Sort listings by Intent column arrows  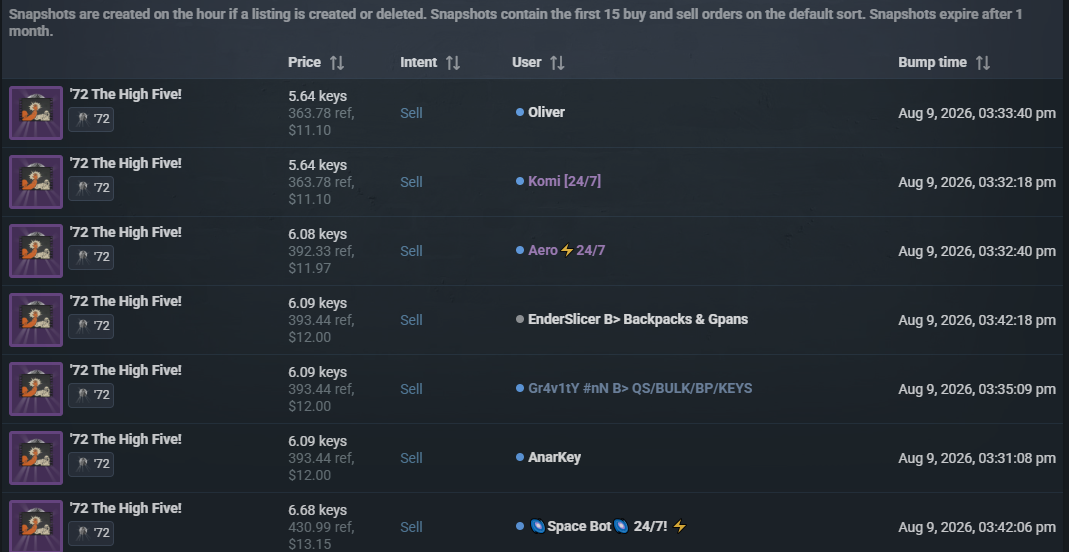point(453,63)
